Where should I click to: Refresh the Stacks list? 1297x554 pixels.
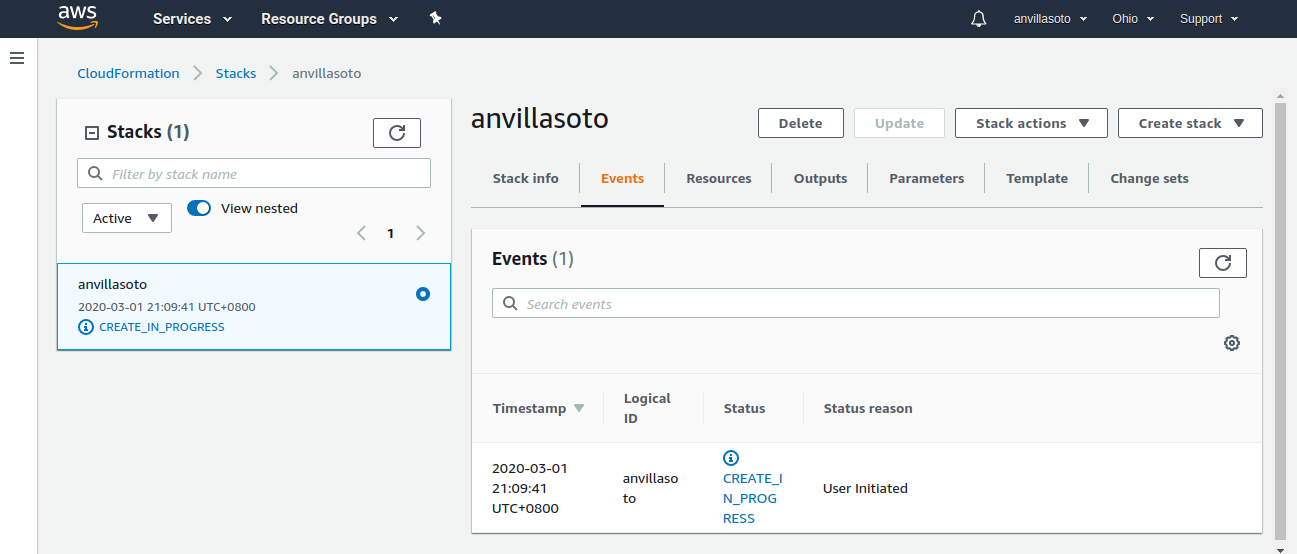click(x=397, y=133)
